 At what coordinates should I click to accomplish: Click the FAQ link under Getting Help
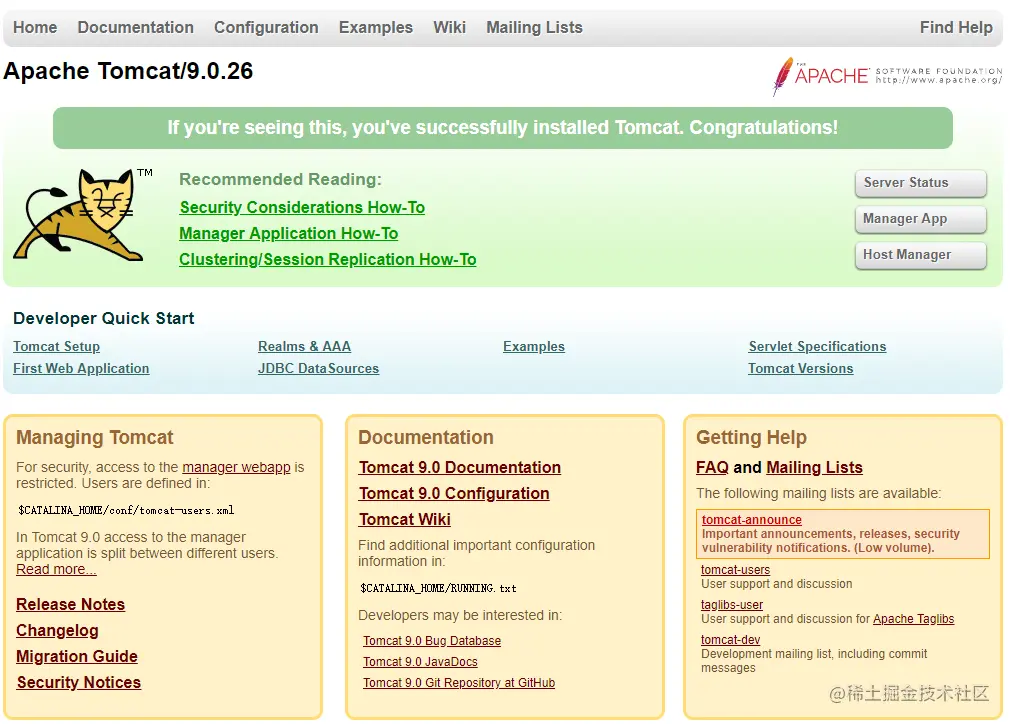[712, 468]
